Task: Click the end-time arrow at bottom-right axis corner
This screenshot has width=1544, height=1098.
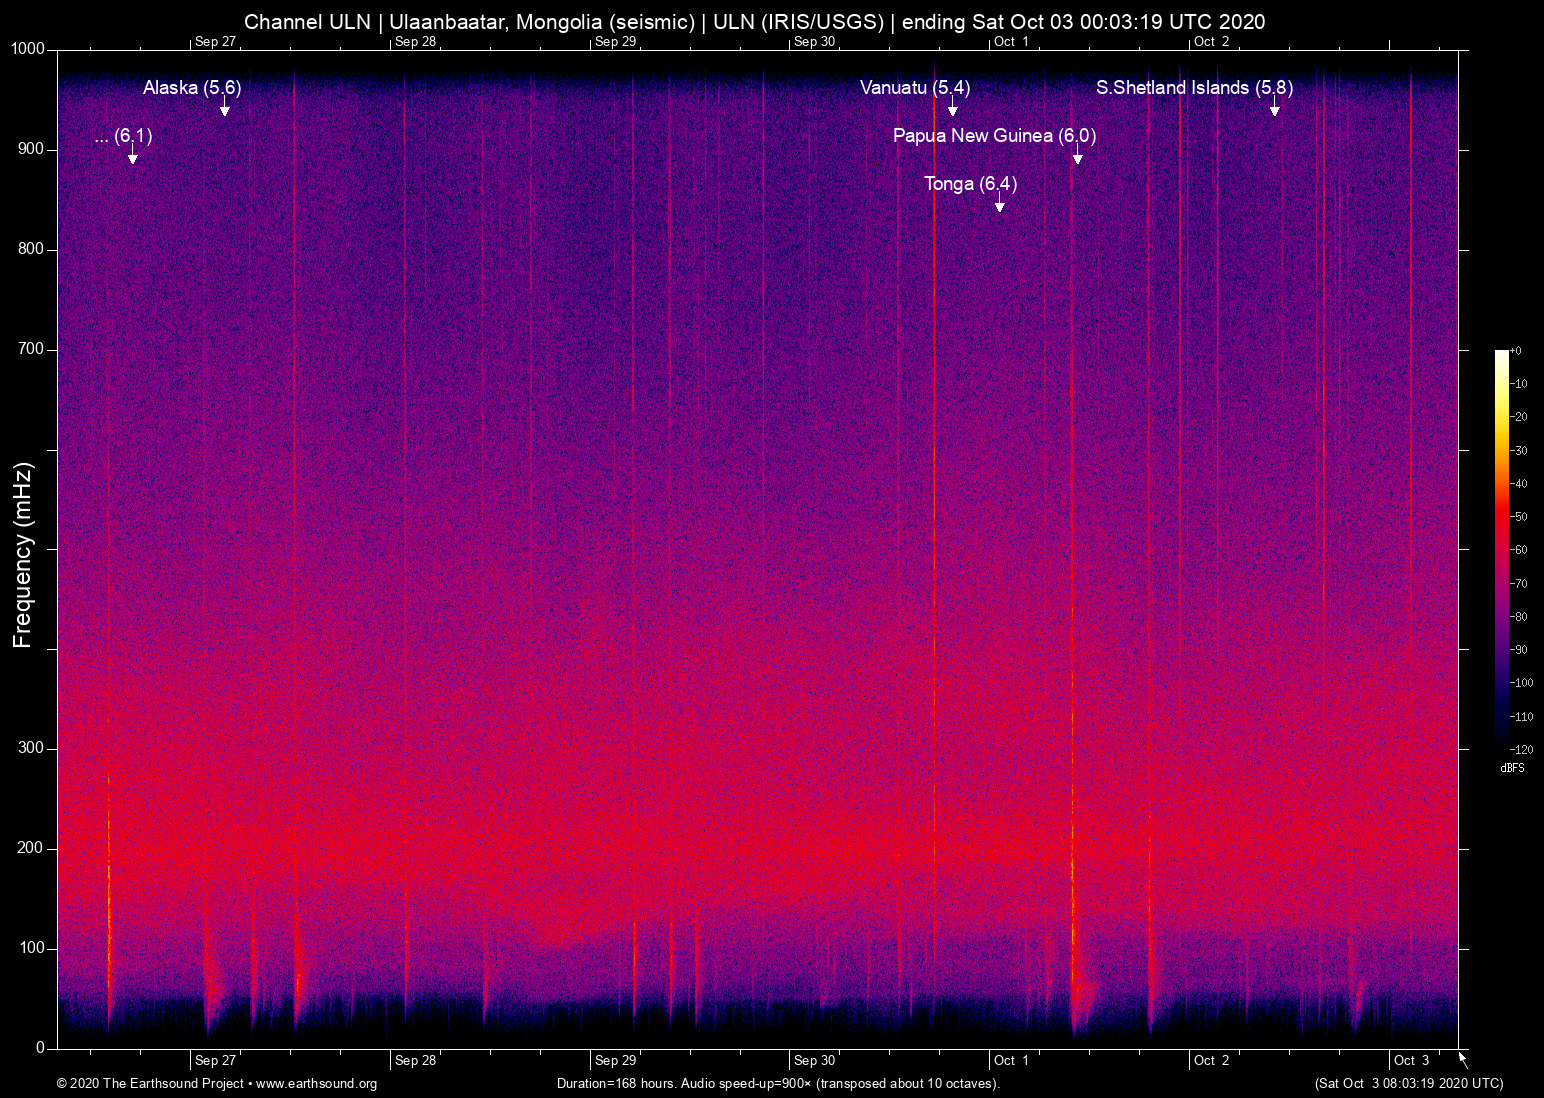Action: (x=1463, y=1059)
